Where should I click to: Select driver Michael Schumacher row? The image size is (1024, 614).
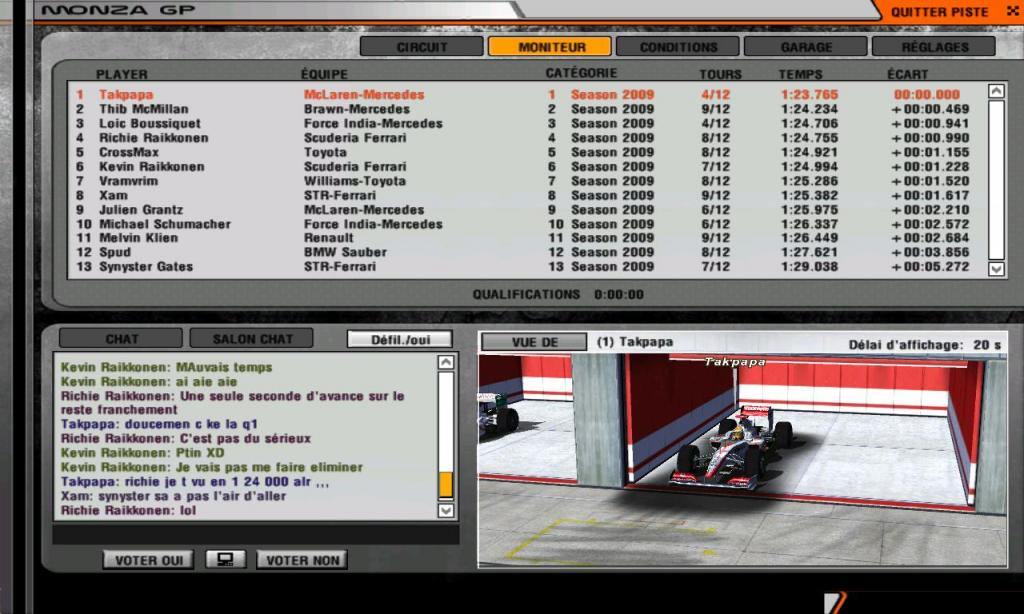coord(528,224)
